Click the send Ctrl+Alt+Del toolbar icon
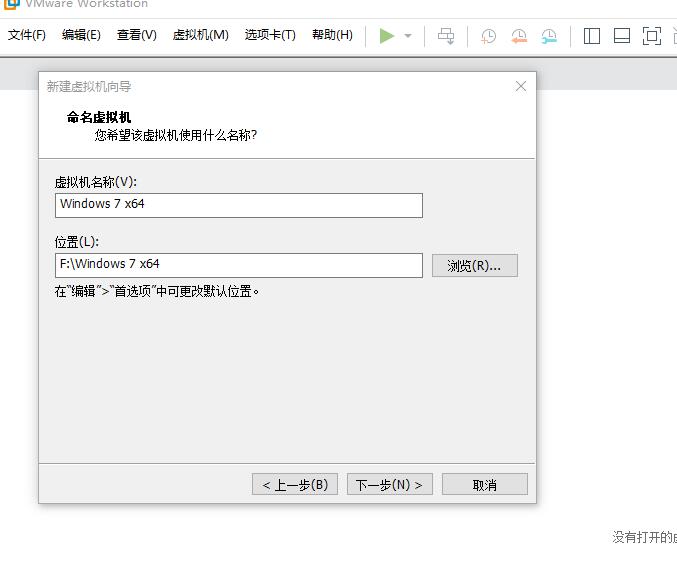The height and width of the screenshot is (566, 677). click(446, 36)
